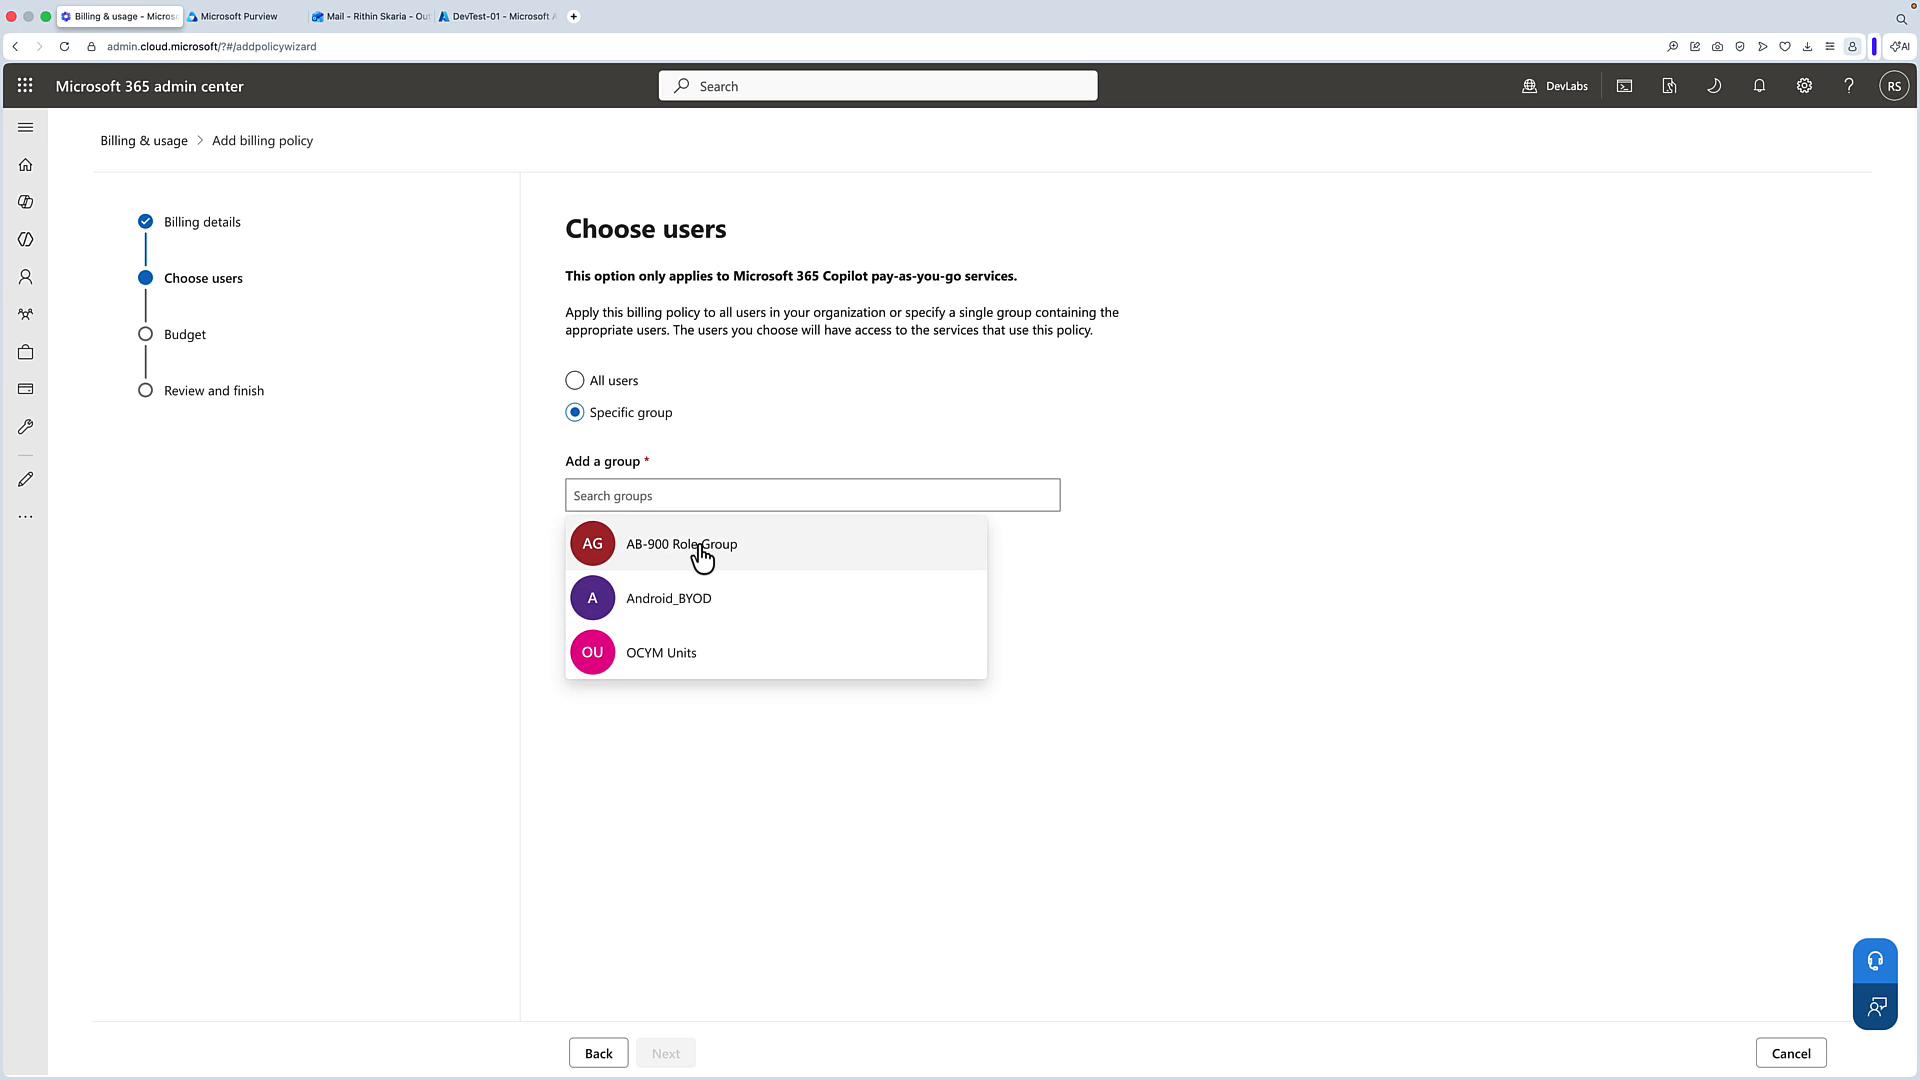Open the RS account avatar menu

click(1894, 86)
